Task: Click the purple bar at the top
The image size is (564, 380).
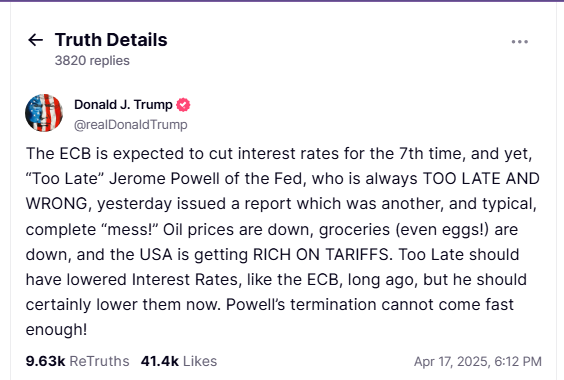Action: pyautogui.click(x=282, y=1)
